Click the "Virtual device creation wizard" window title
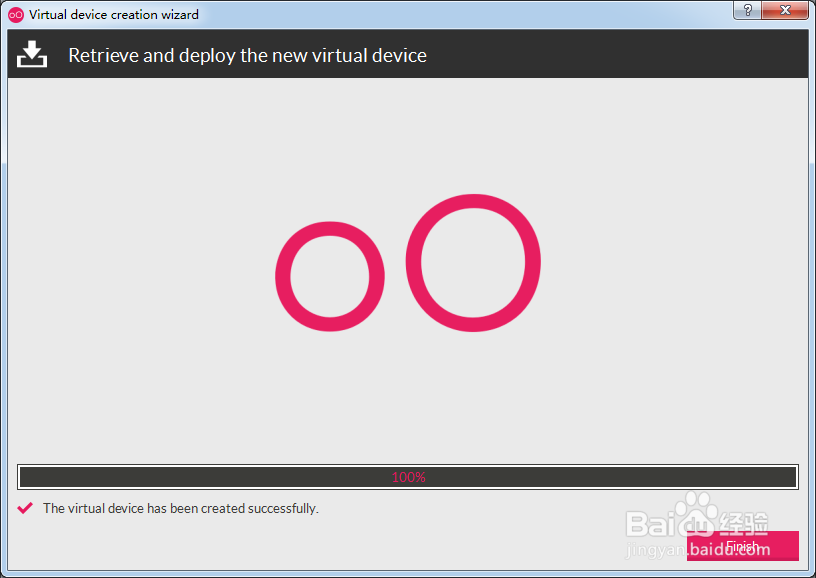816x578 pixels. tap(114, 15)
